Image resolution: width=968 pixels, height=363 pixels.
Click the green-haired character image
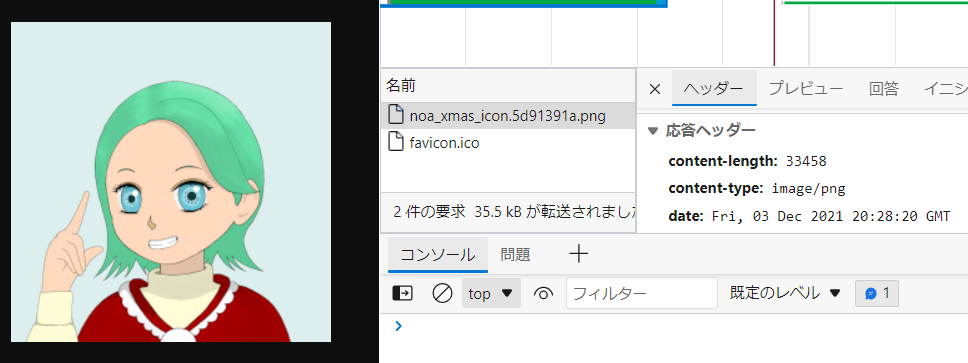pos(171,182)
